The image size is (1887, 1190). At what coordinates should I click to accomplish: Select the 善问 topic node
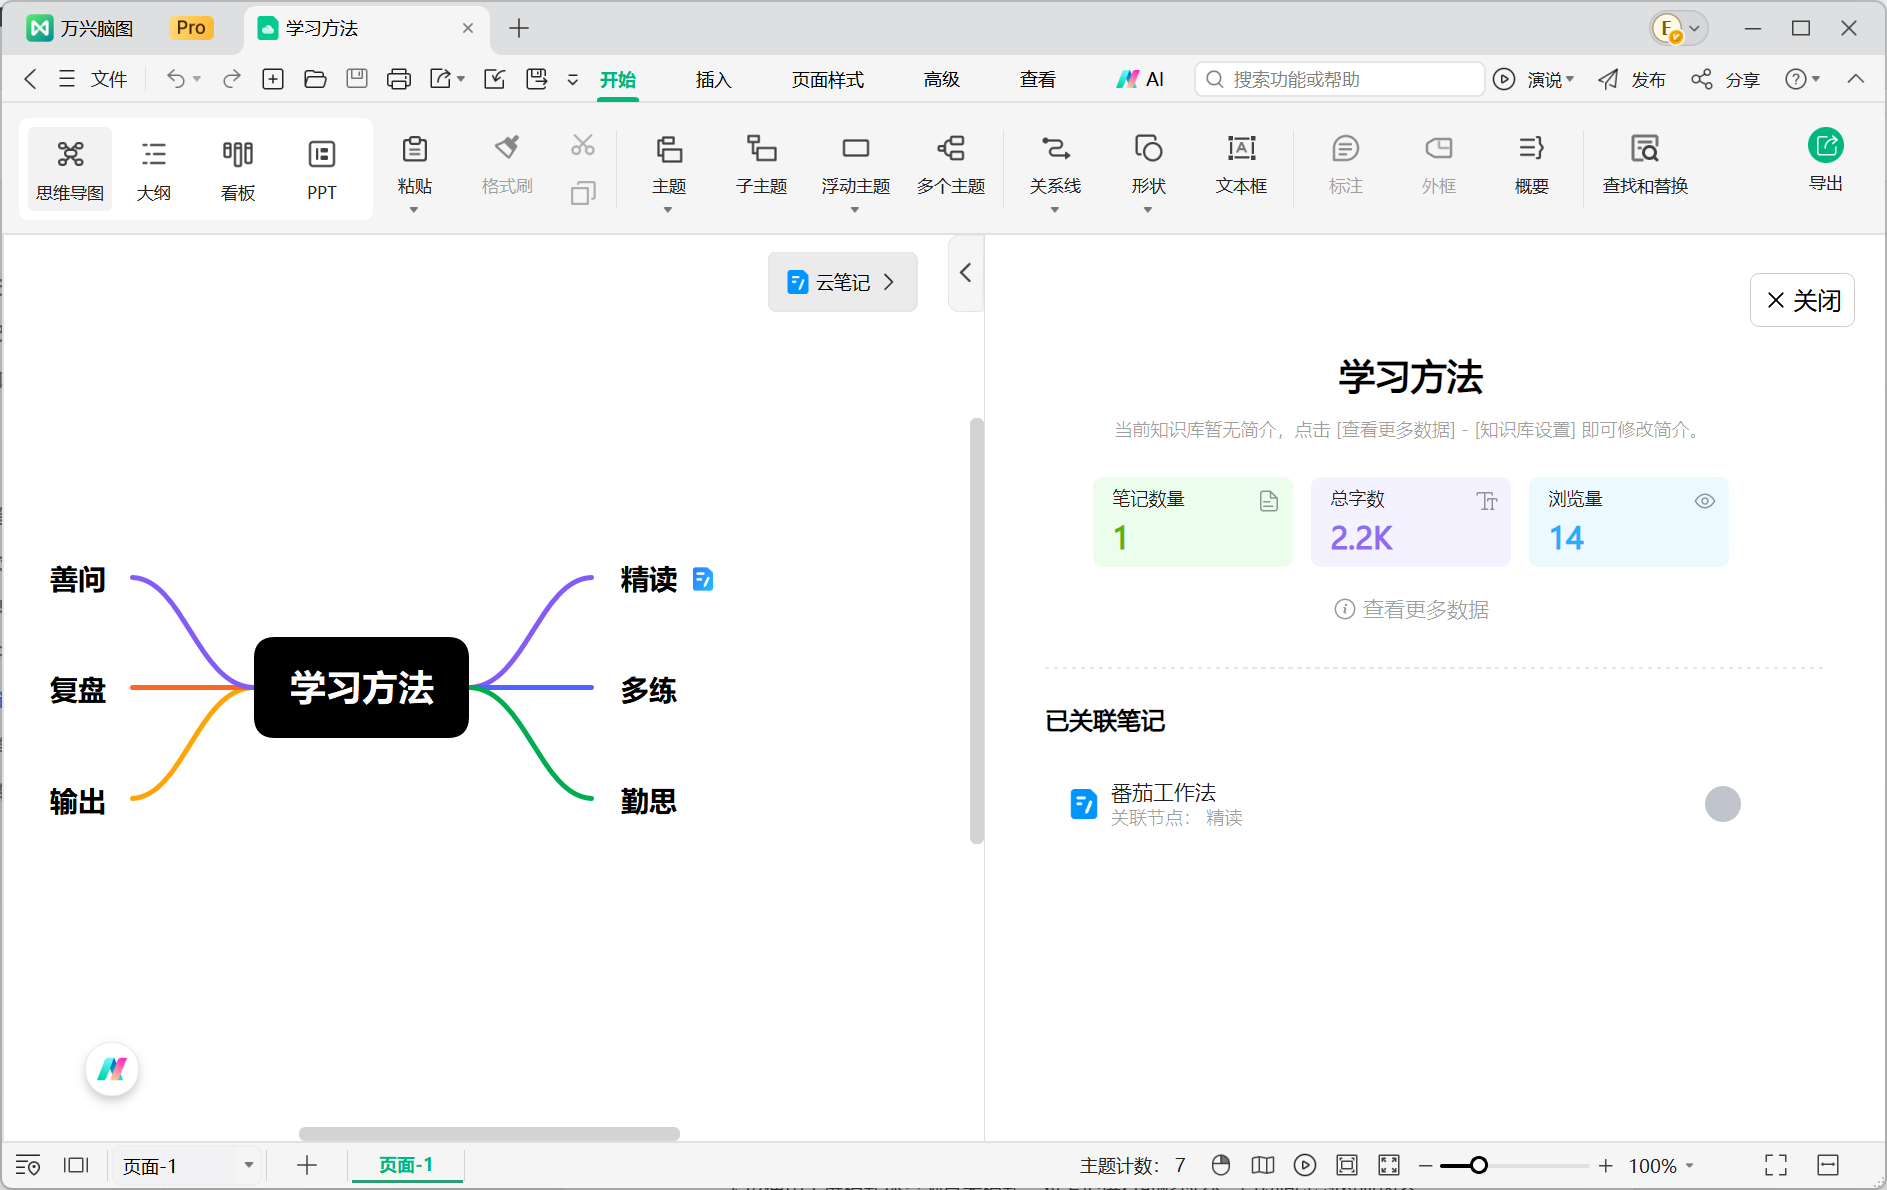(78, 579)
